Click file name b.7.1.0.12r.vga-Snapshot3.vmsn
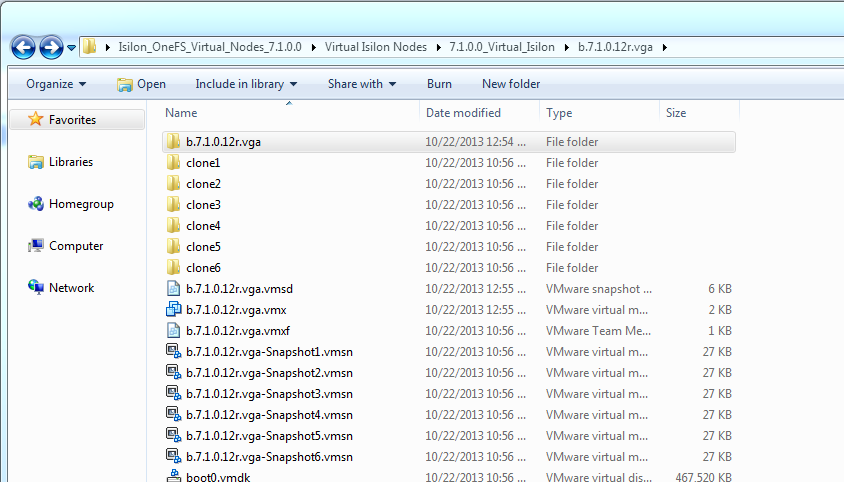Image resolution: width=844 pixels, height=482 pixels. tap(270, 394)
